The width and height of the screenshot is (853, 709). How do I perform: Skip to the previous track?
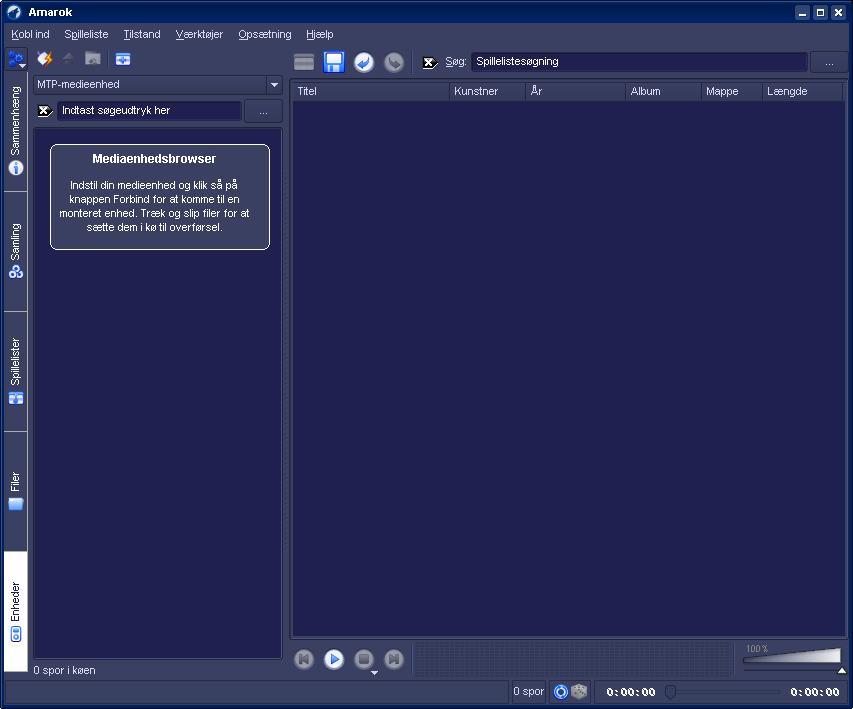pos(304,659)
